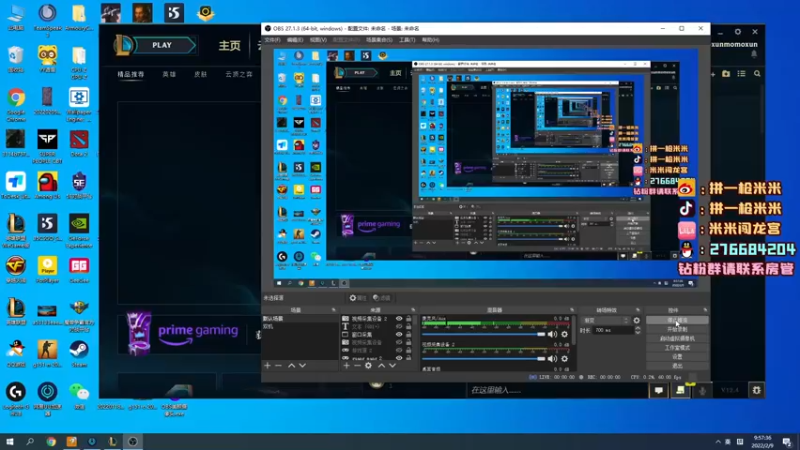Viewport: 800px width, 450px height.
Task: Click the Settings button in OBS controls
Action: (x=677, y=357)
